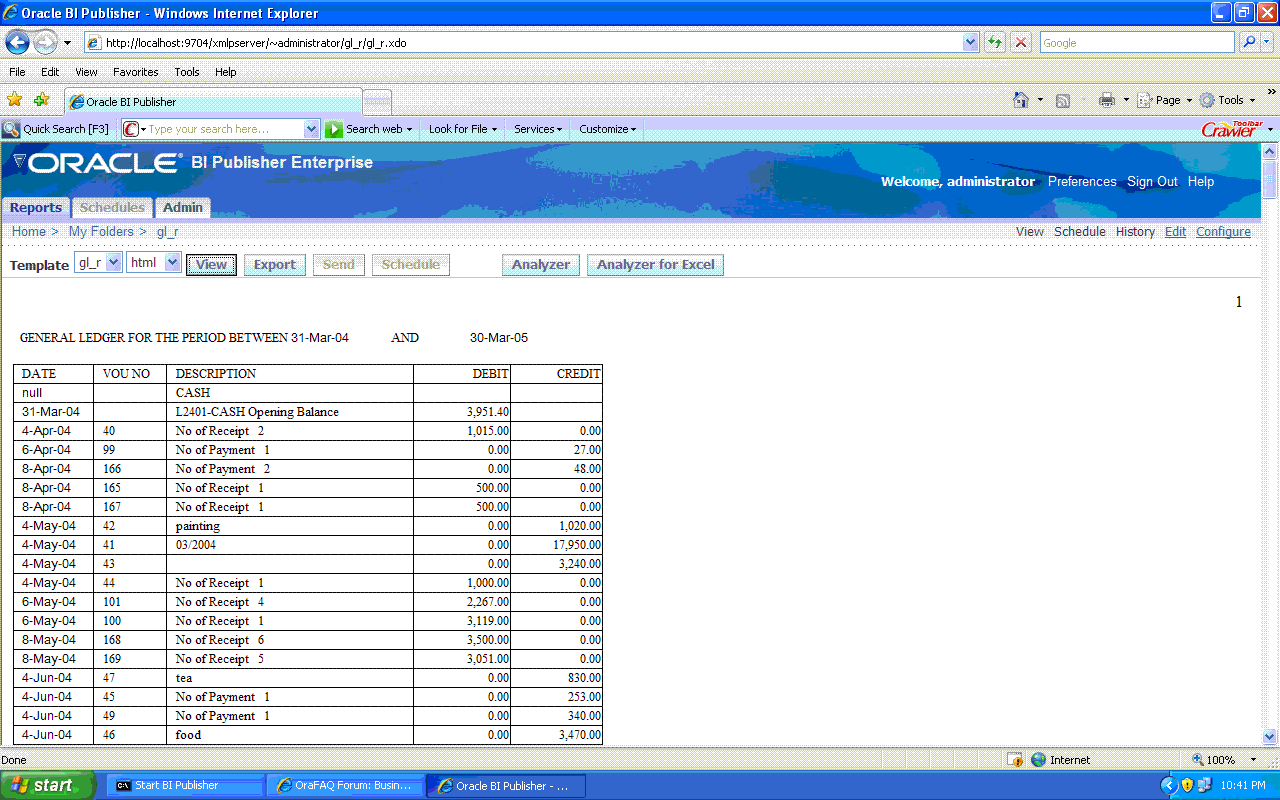Open the Favorites Center star icon
Screen dimensions: 1280x800
tap(14, 100)
